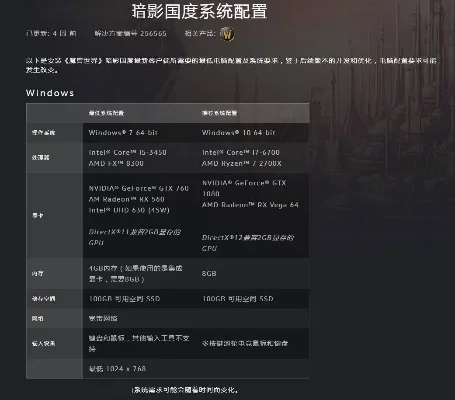Viewport: 455px width, 400px height.
Task: Click the 'Radeon™ RX 560' graphics entry
Action: click(x=126, y=199)
